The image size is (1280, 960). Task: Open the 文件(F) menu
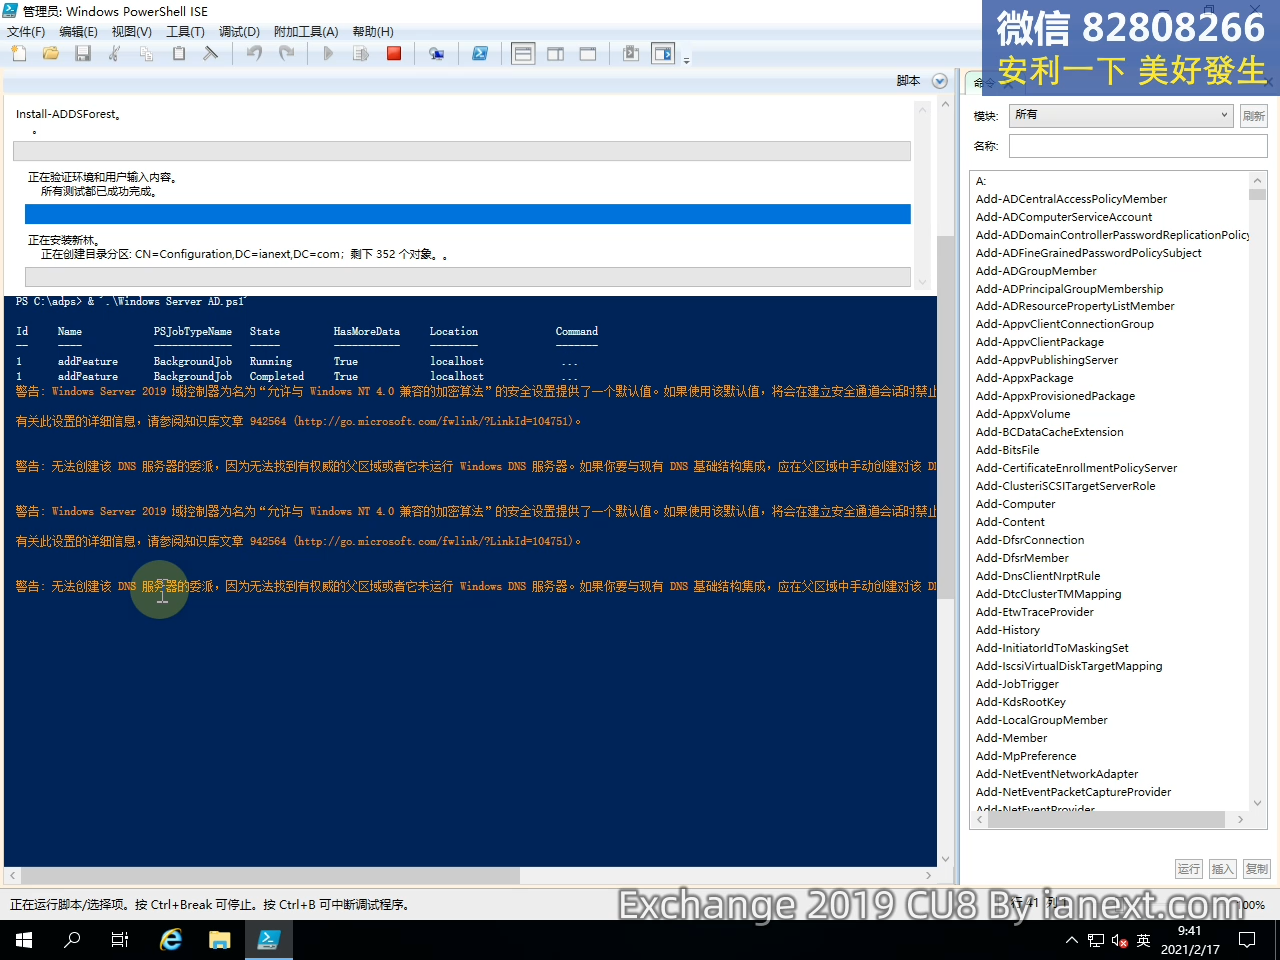click(26, 32)
